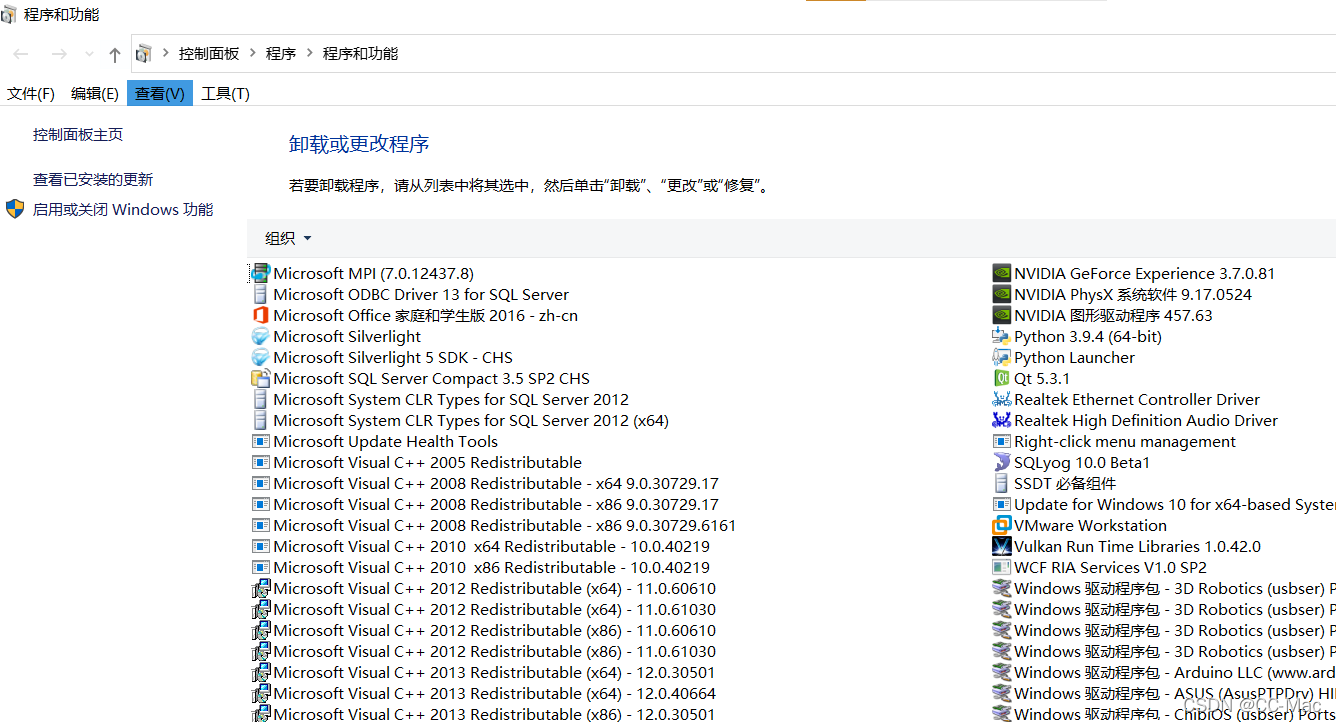Click the Vulkan Run Time Libraries icon
1336x722 pixels.
pyautogui.click(x=1001, y=547)
